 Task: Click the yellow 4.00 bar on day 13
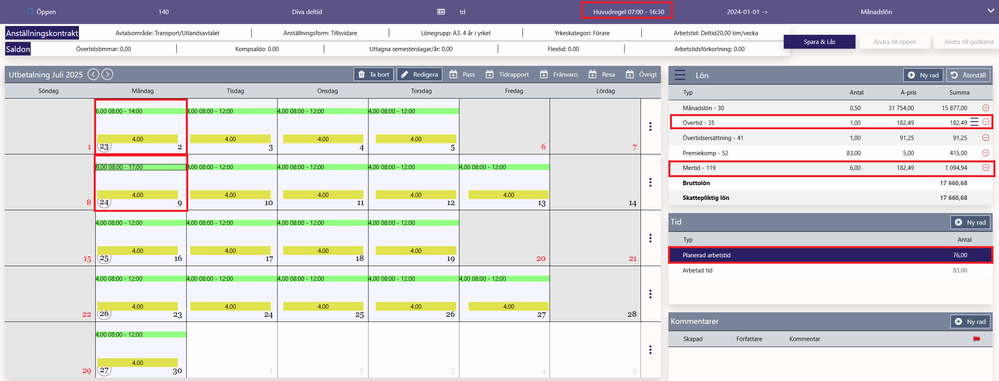point(507,195)
